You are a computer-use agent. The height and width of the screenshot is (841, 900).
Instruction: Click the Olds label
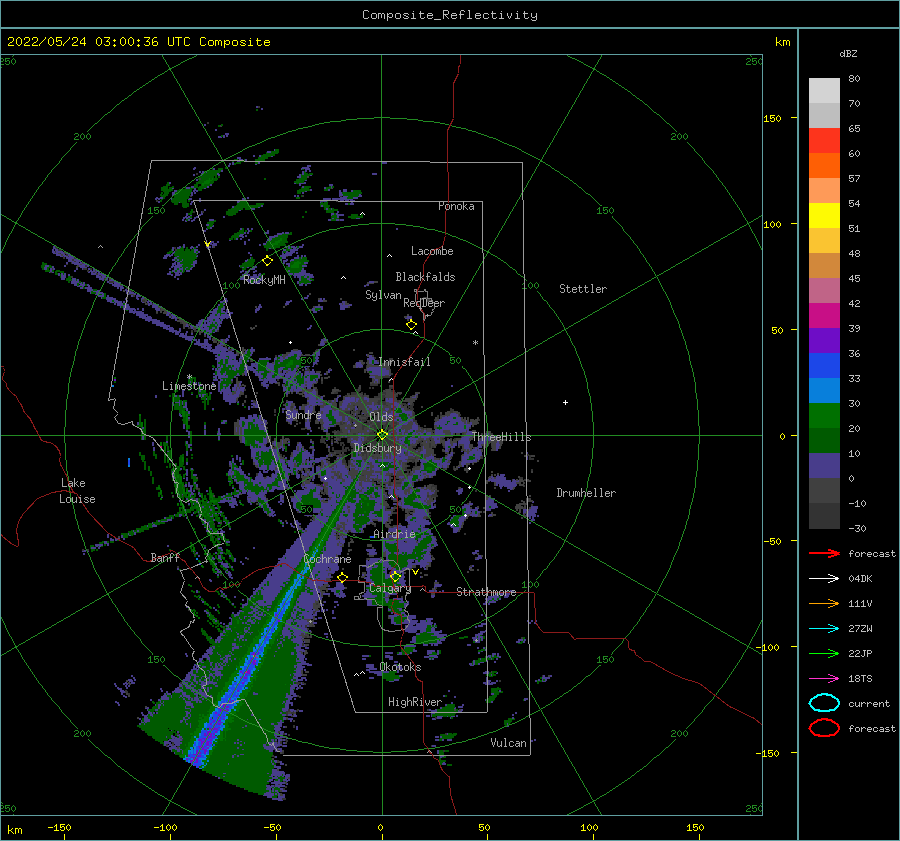[x=381, y=417]
